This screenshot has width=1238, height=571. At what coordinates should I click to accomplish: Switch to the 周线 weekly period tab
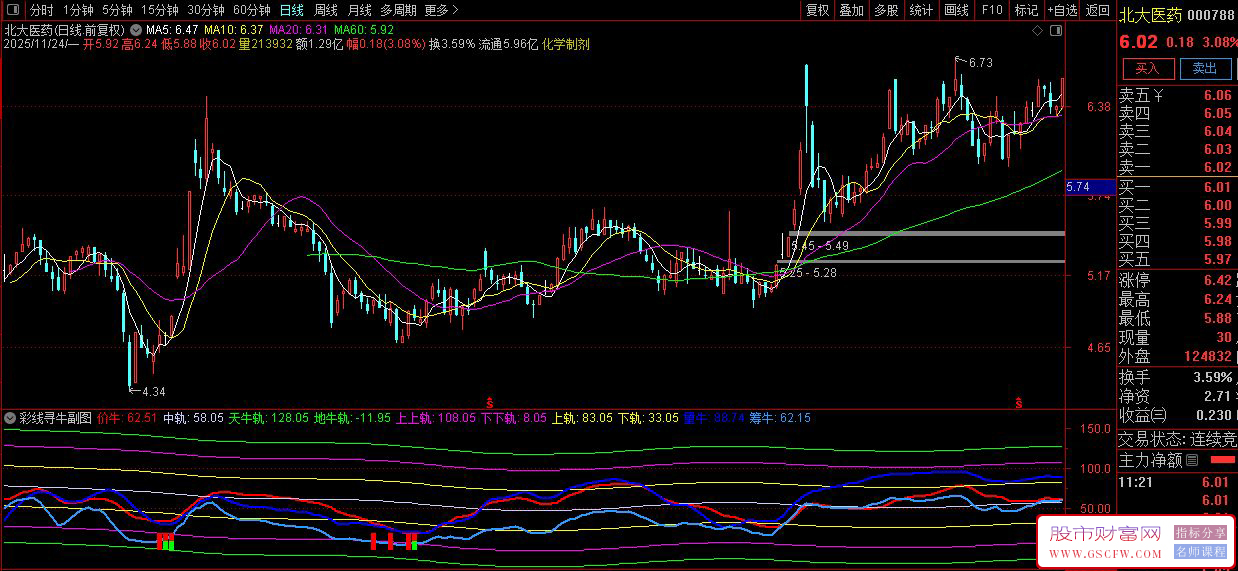tap(326, 10)
